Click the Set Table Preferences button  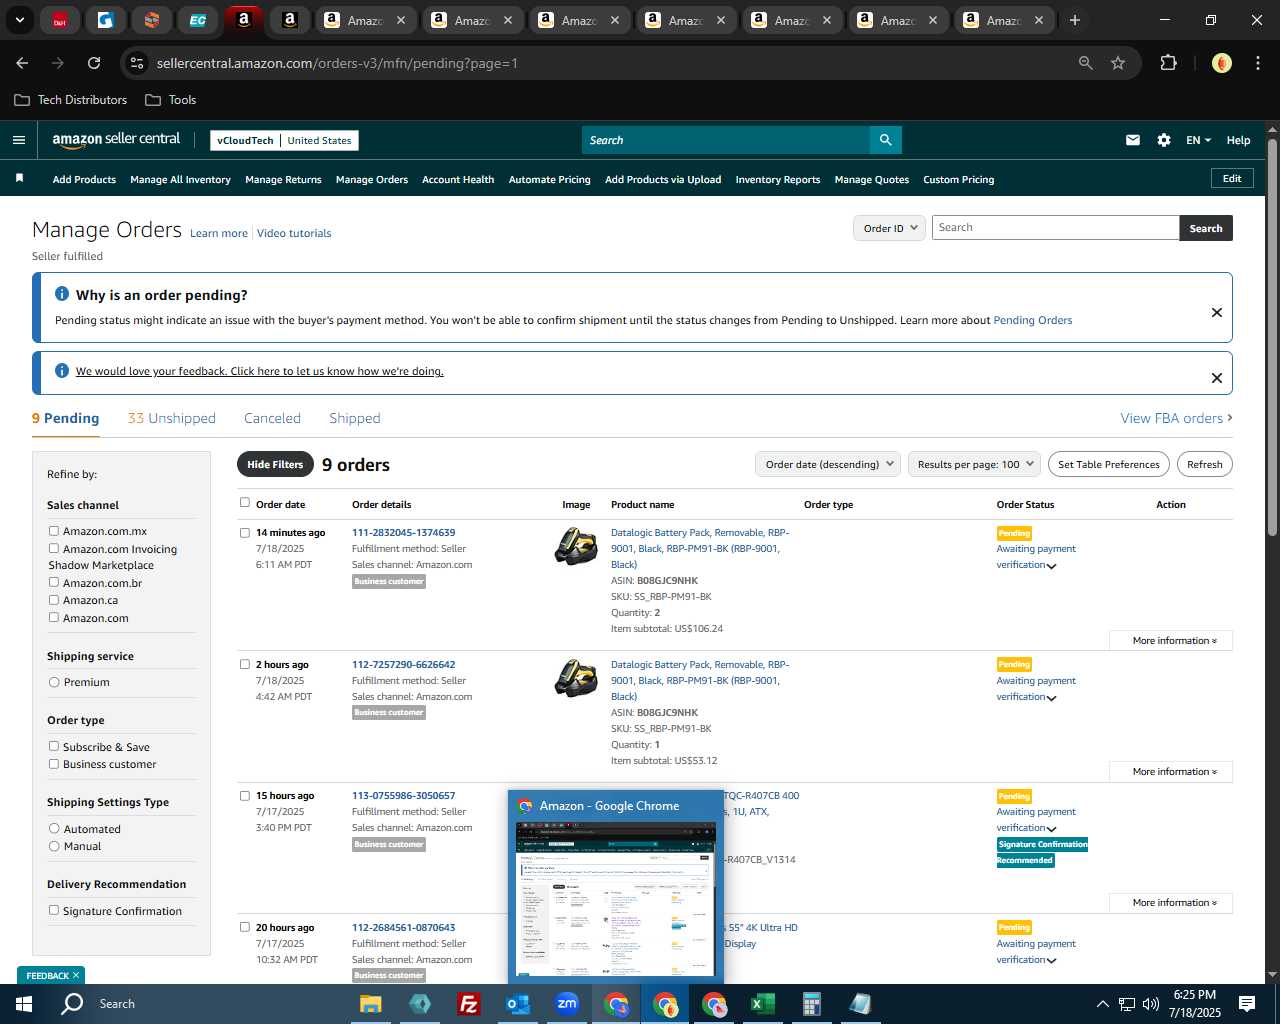click(x=1109, y=464)
